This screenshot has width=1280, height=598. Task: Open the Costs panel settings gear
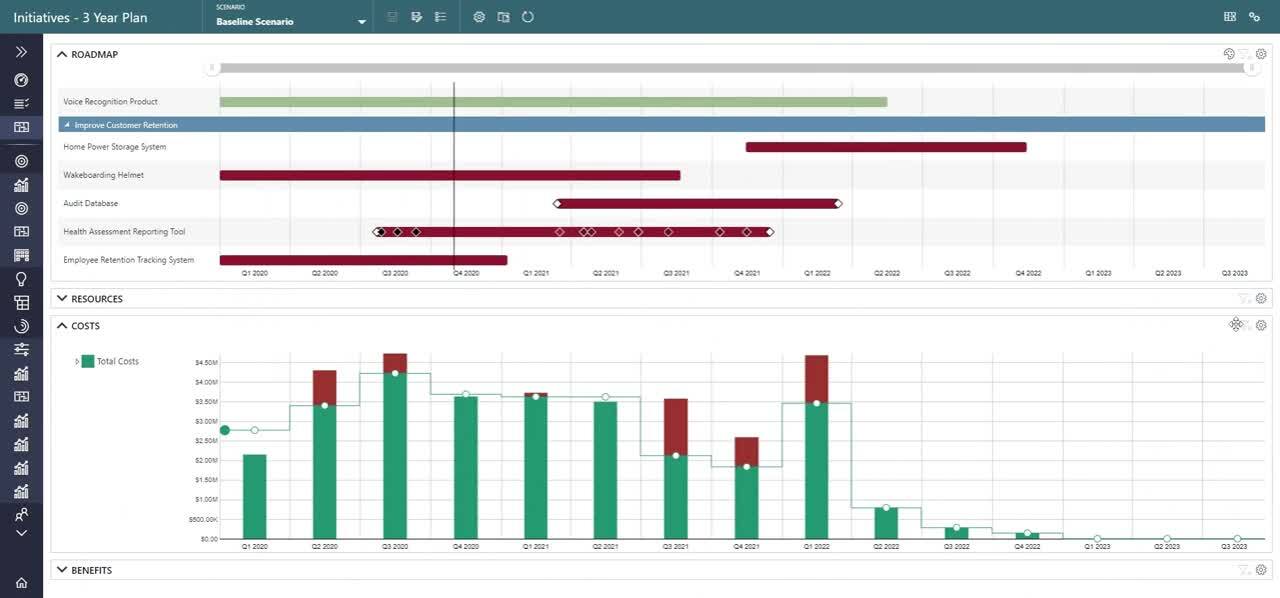point(1261,326)
